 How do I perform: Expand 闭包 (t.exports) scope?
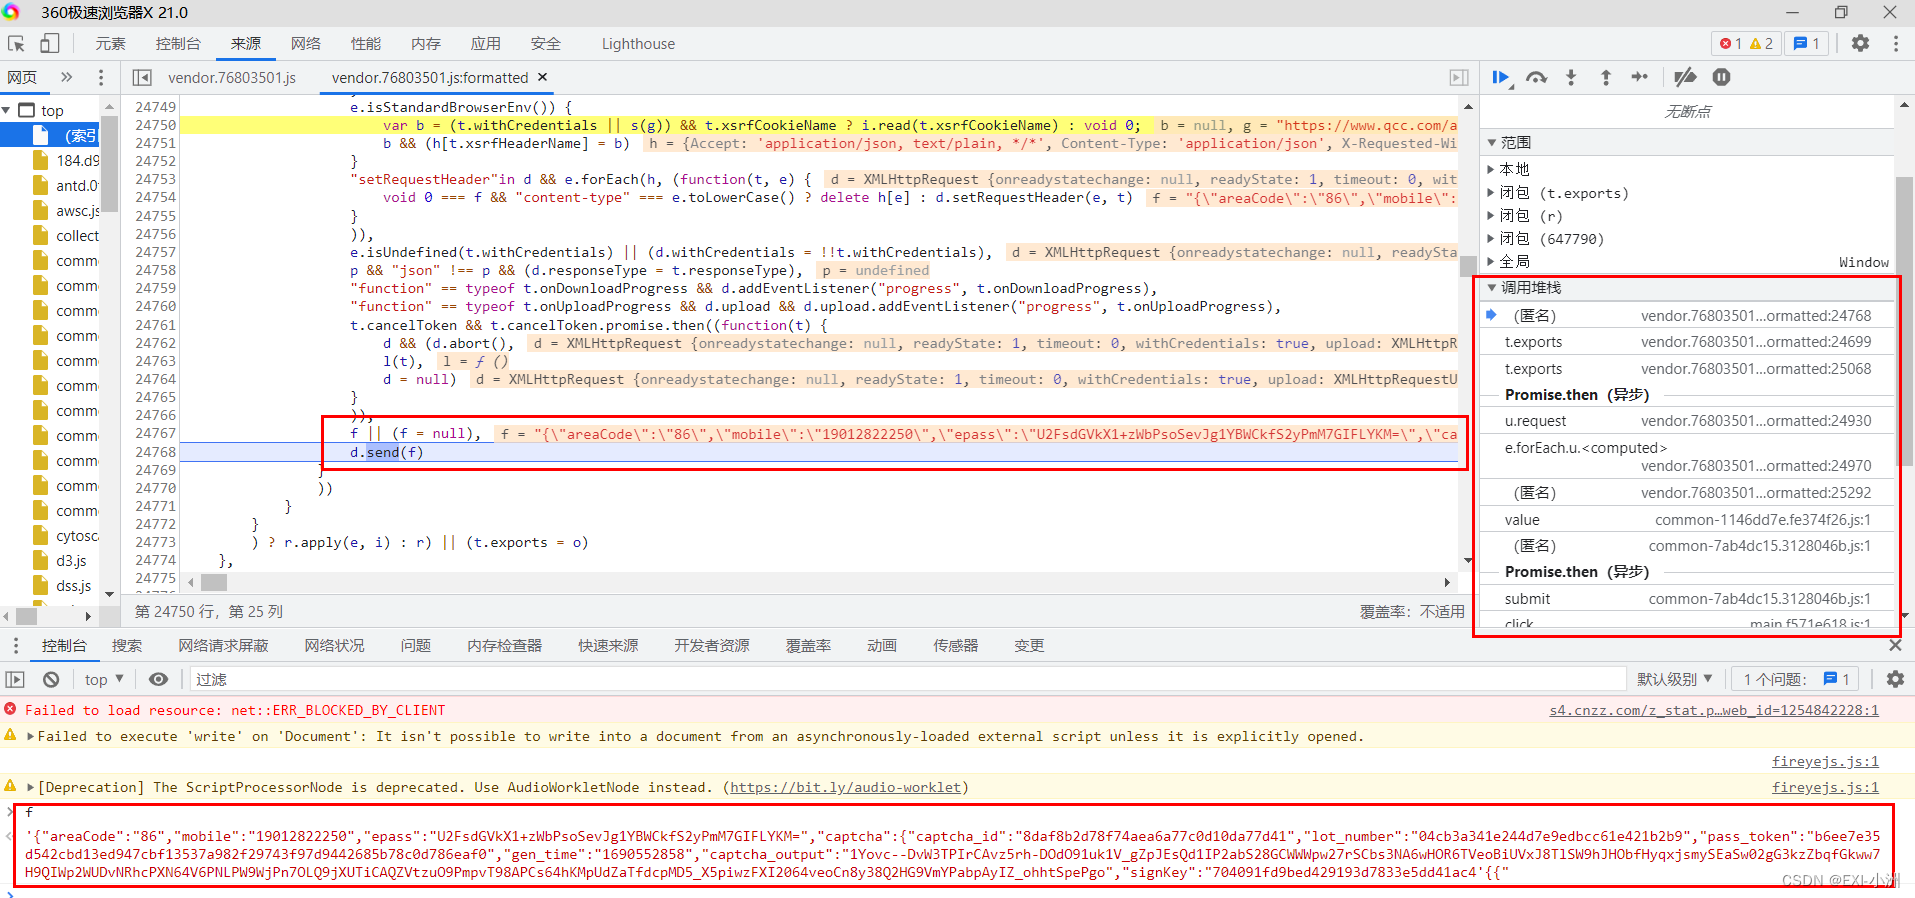pyautogui.click(x=1491, y=192)
